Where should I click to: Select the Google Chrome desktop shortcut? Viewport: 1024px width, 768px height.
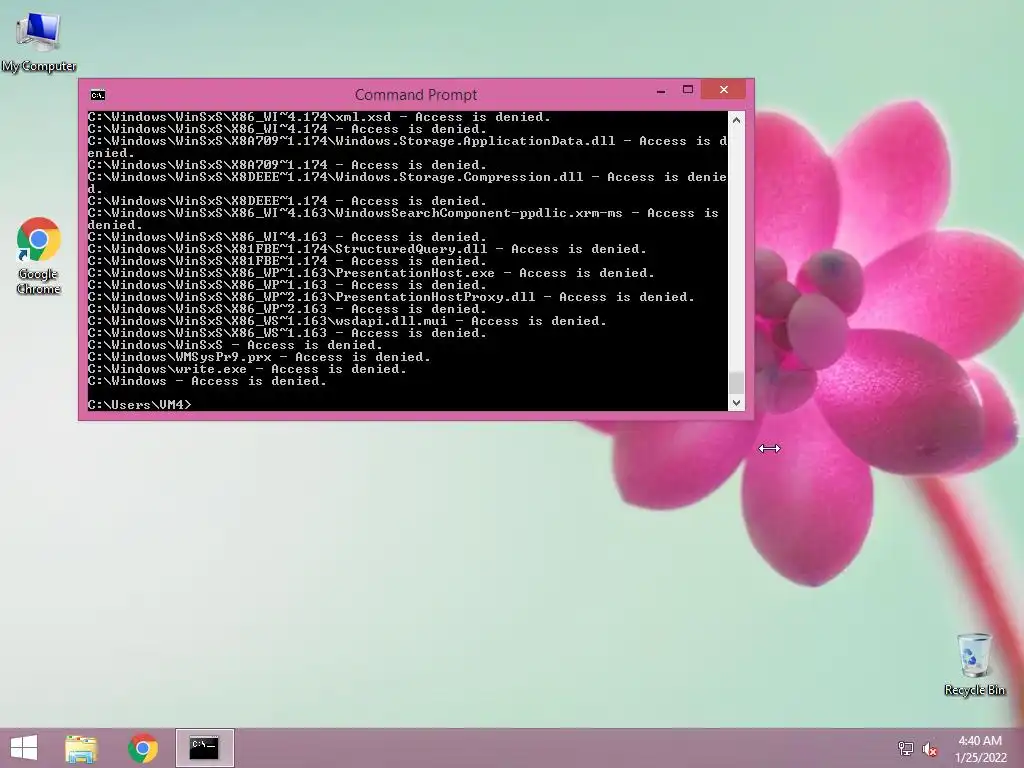39,255
